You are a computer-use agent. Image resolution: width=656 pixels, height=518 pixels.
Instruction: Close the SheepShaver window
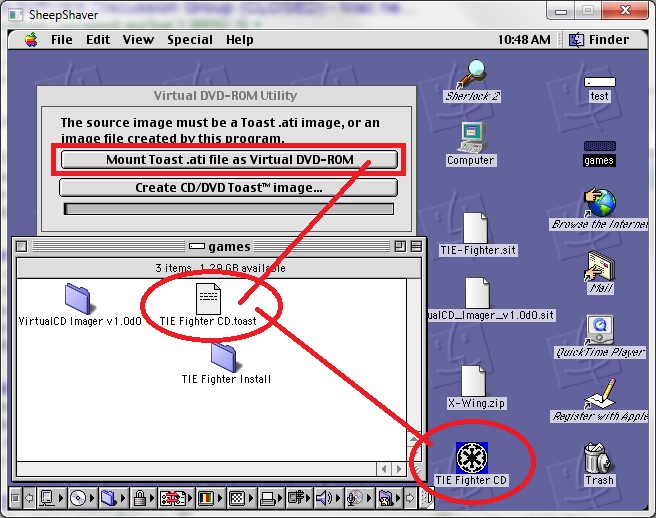pos(625,10)
